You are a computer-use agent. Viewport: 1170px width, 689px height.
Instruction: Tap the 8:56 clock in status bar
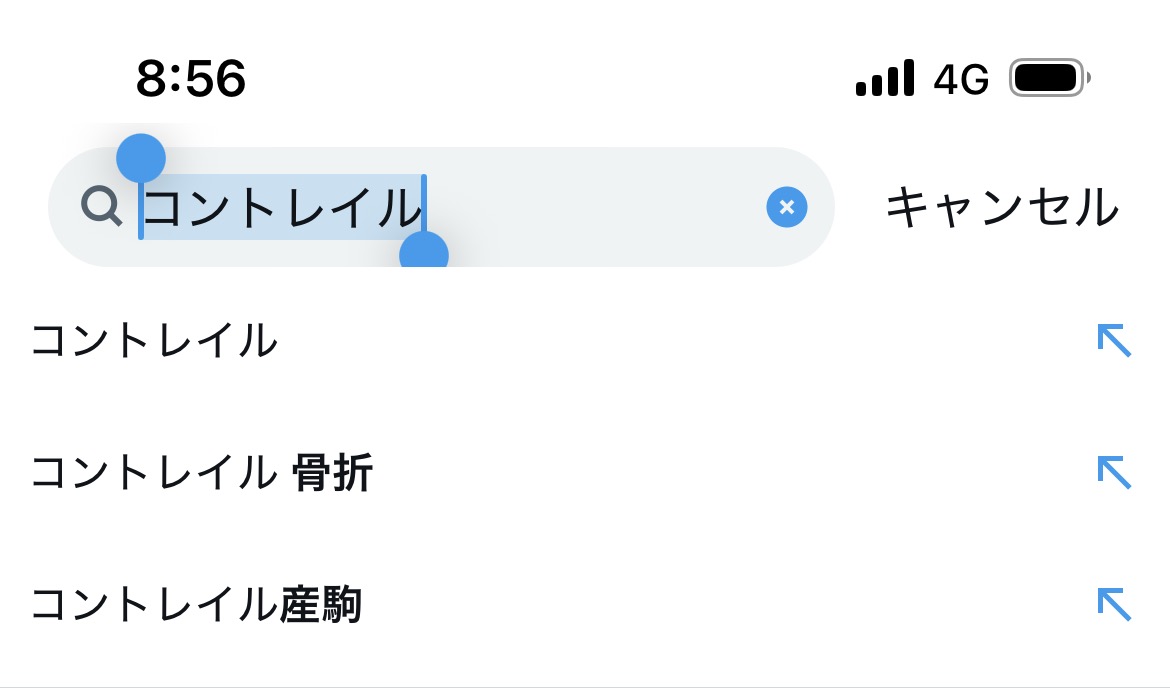click(x=191, y=78)
